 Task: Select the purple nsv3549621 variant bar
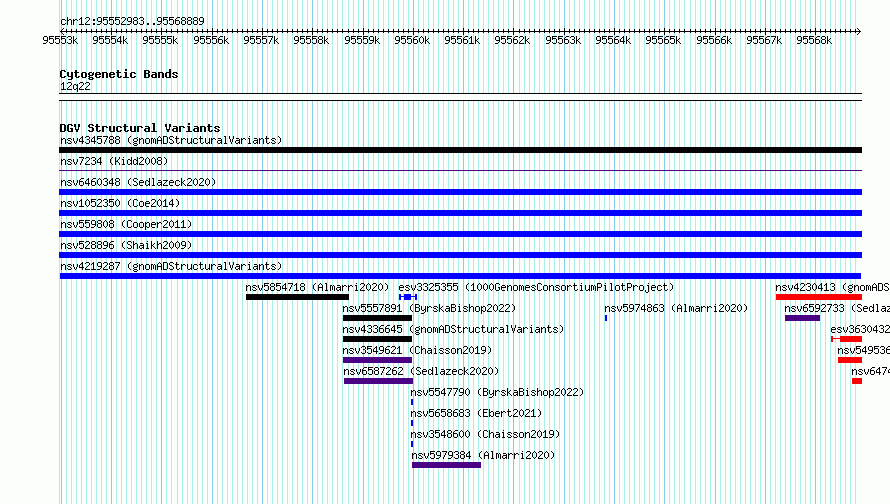tap(377, 360)
